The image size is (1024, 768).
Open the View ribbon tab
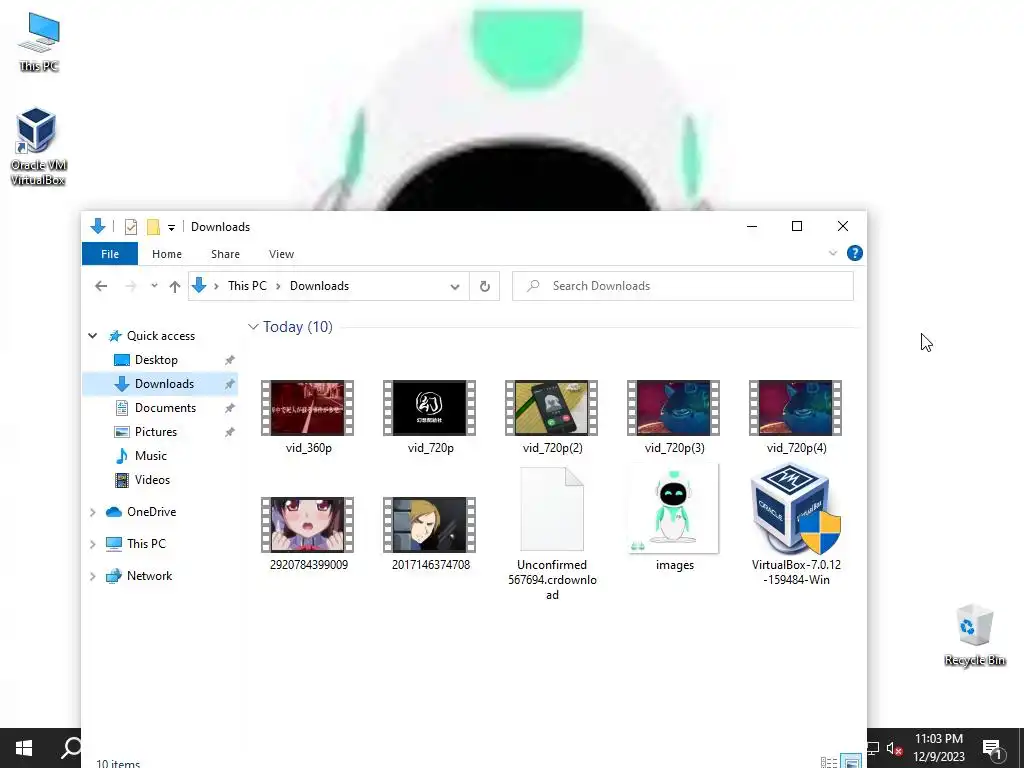click(x=281, y=254)
